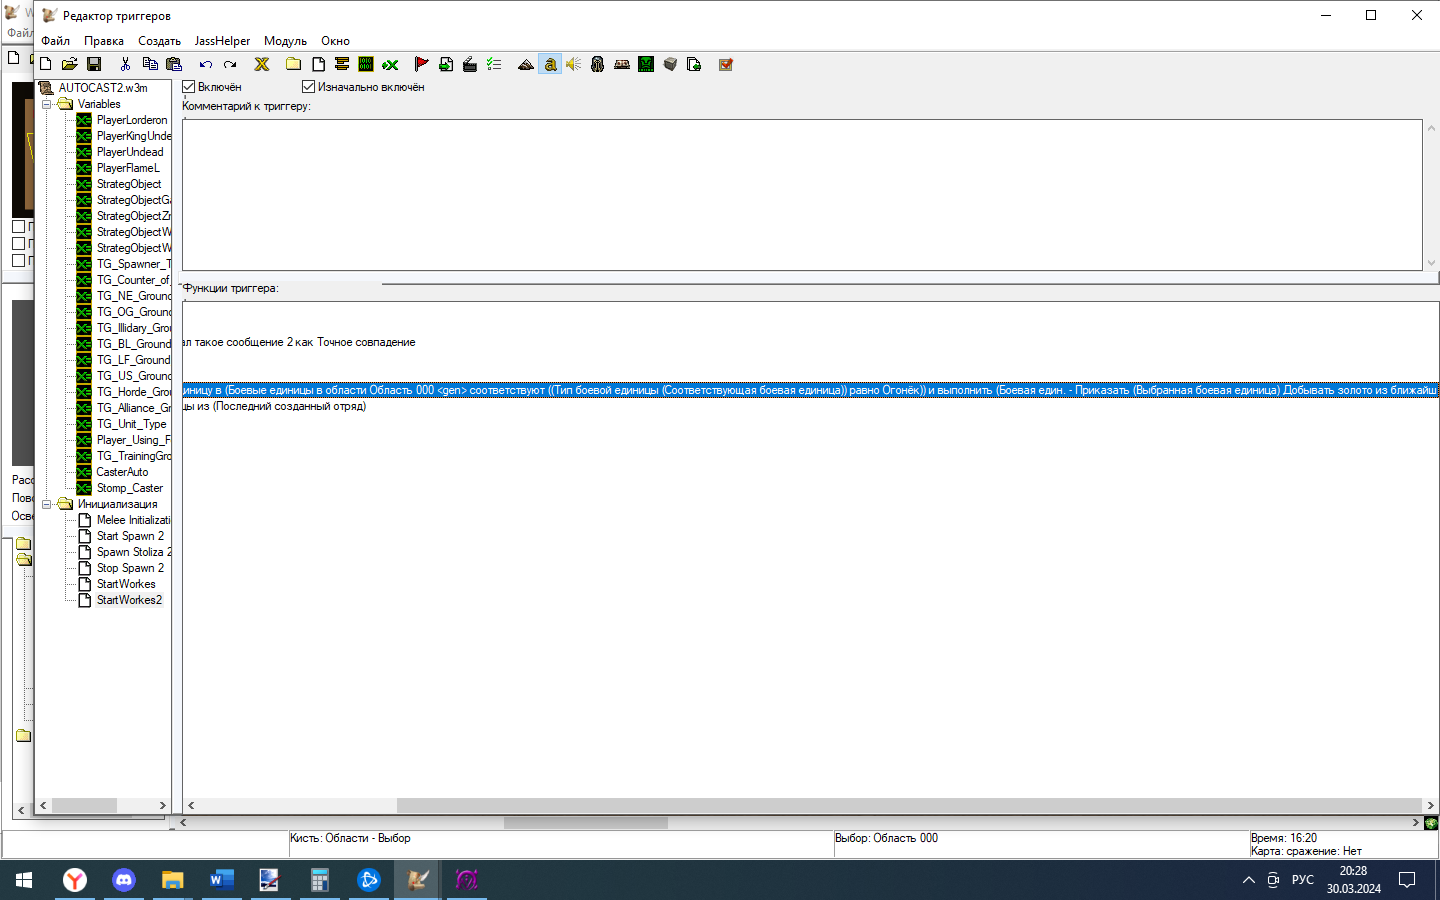Viewport: 1440px width, 900px height.
Task: Open the Stop Spawn 2 trigger
Action: pos(130,568)
